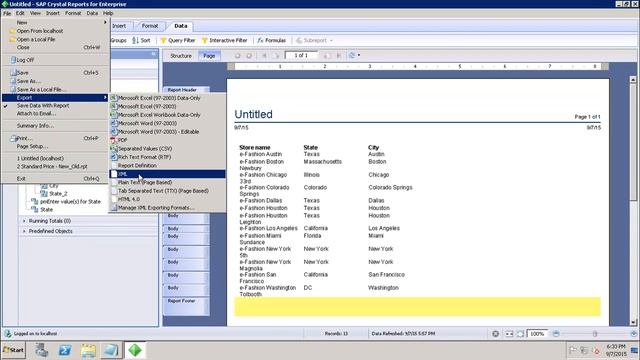Click the vertical scrollbar down arrow
Viewport: 640px width, 360px height.
point(633,322)
